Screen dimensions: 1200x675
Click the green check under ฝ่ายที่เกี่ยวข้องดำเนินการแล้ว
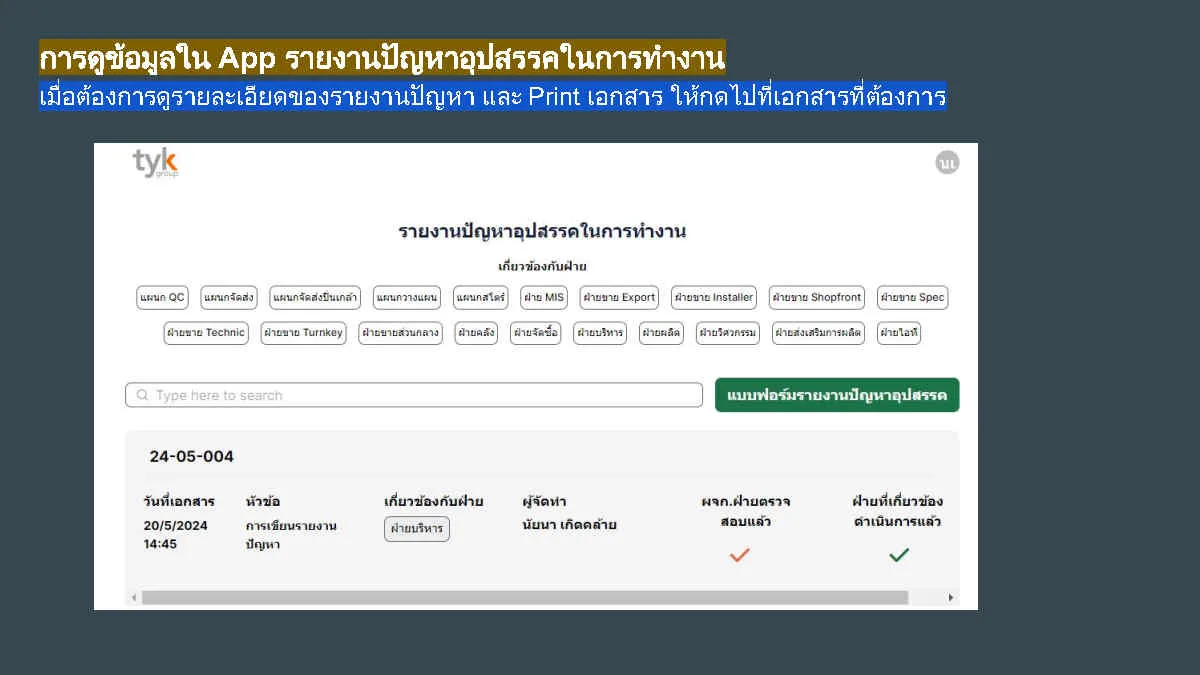coord(899,554)
